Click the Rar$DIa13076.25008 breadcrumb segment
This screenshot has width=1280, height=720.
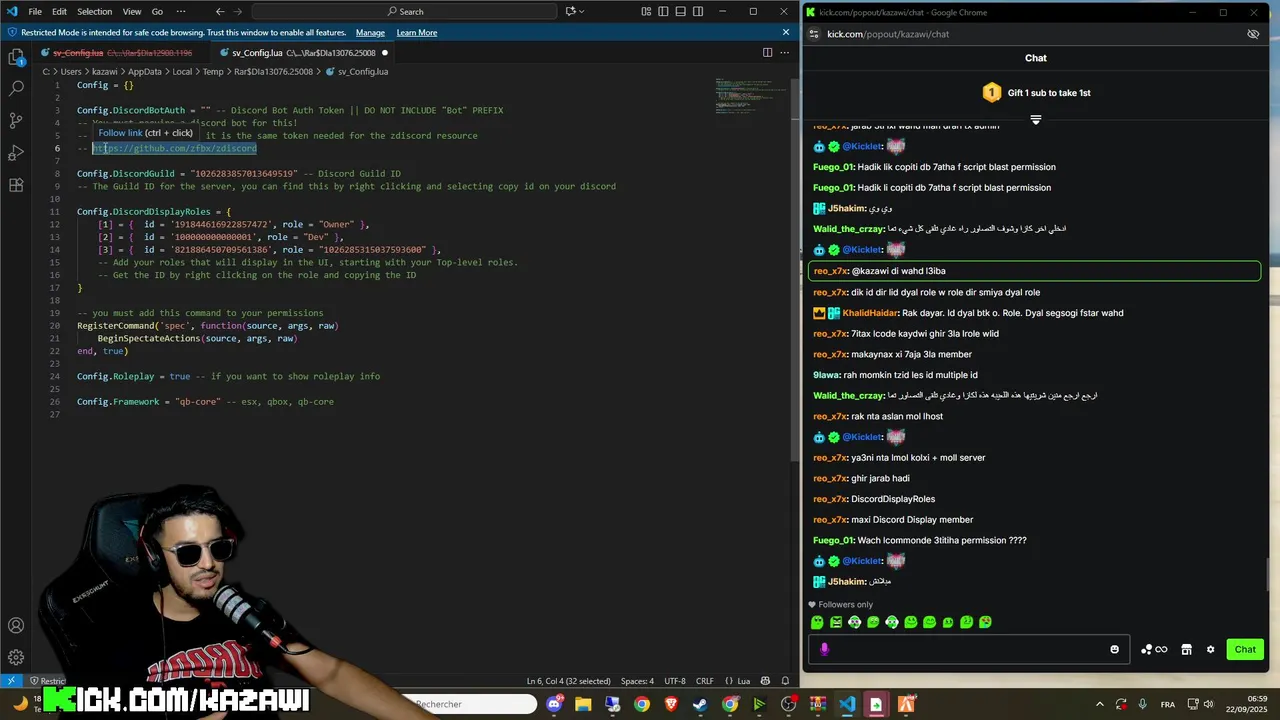click(274, 72)
